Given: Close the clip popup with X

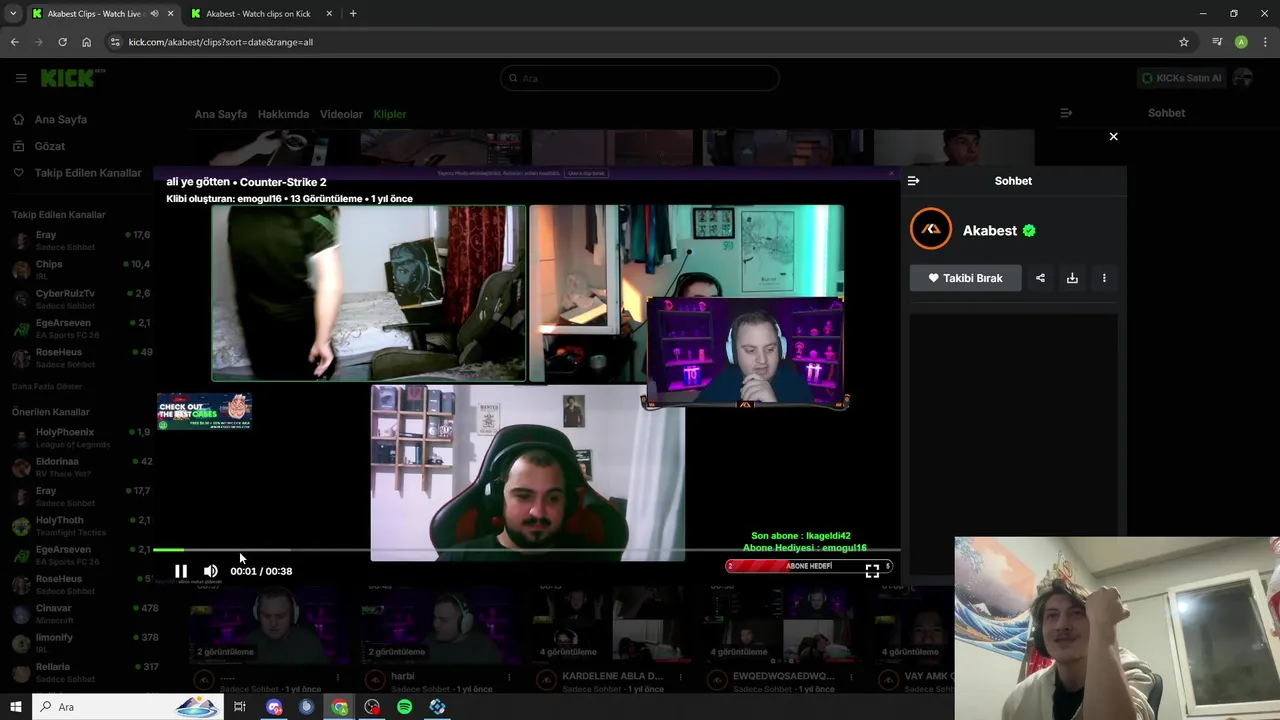Looking at the screenshot, I should click(x=1113, y=137).
